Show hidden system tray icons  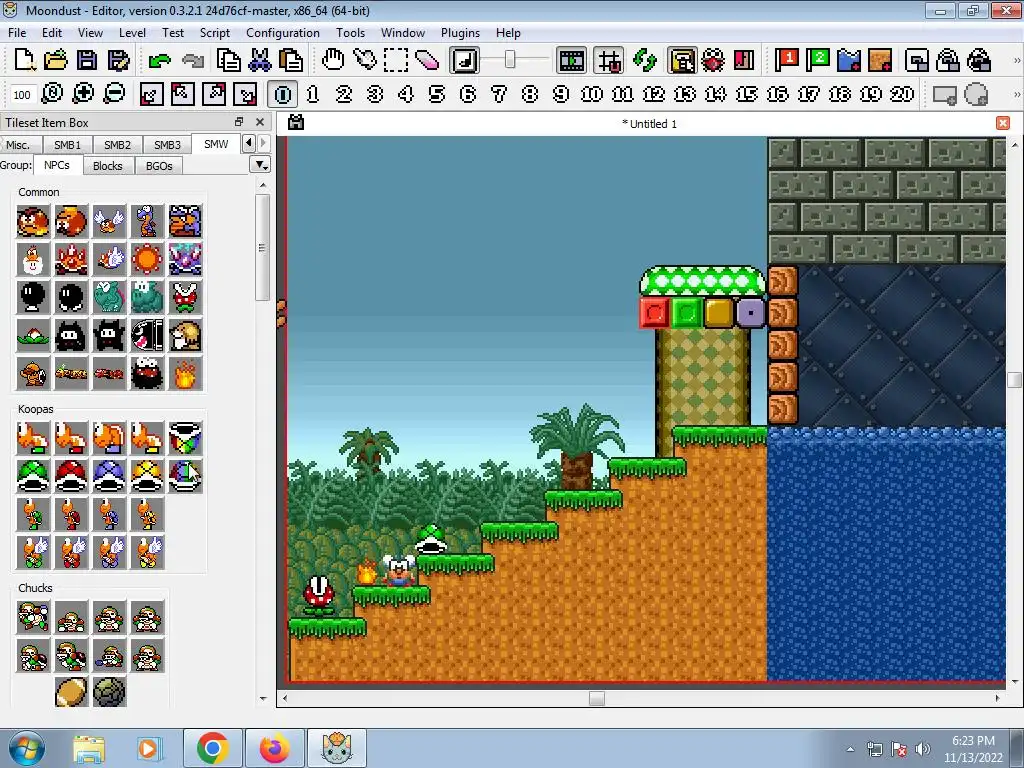[850, 749]
